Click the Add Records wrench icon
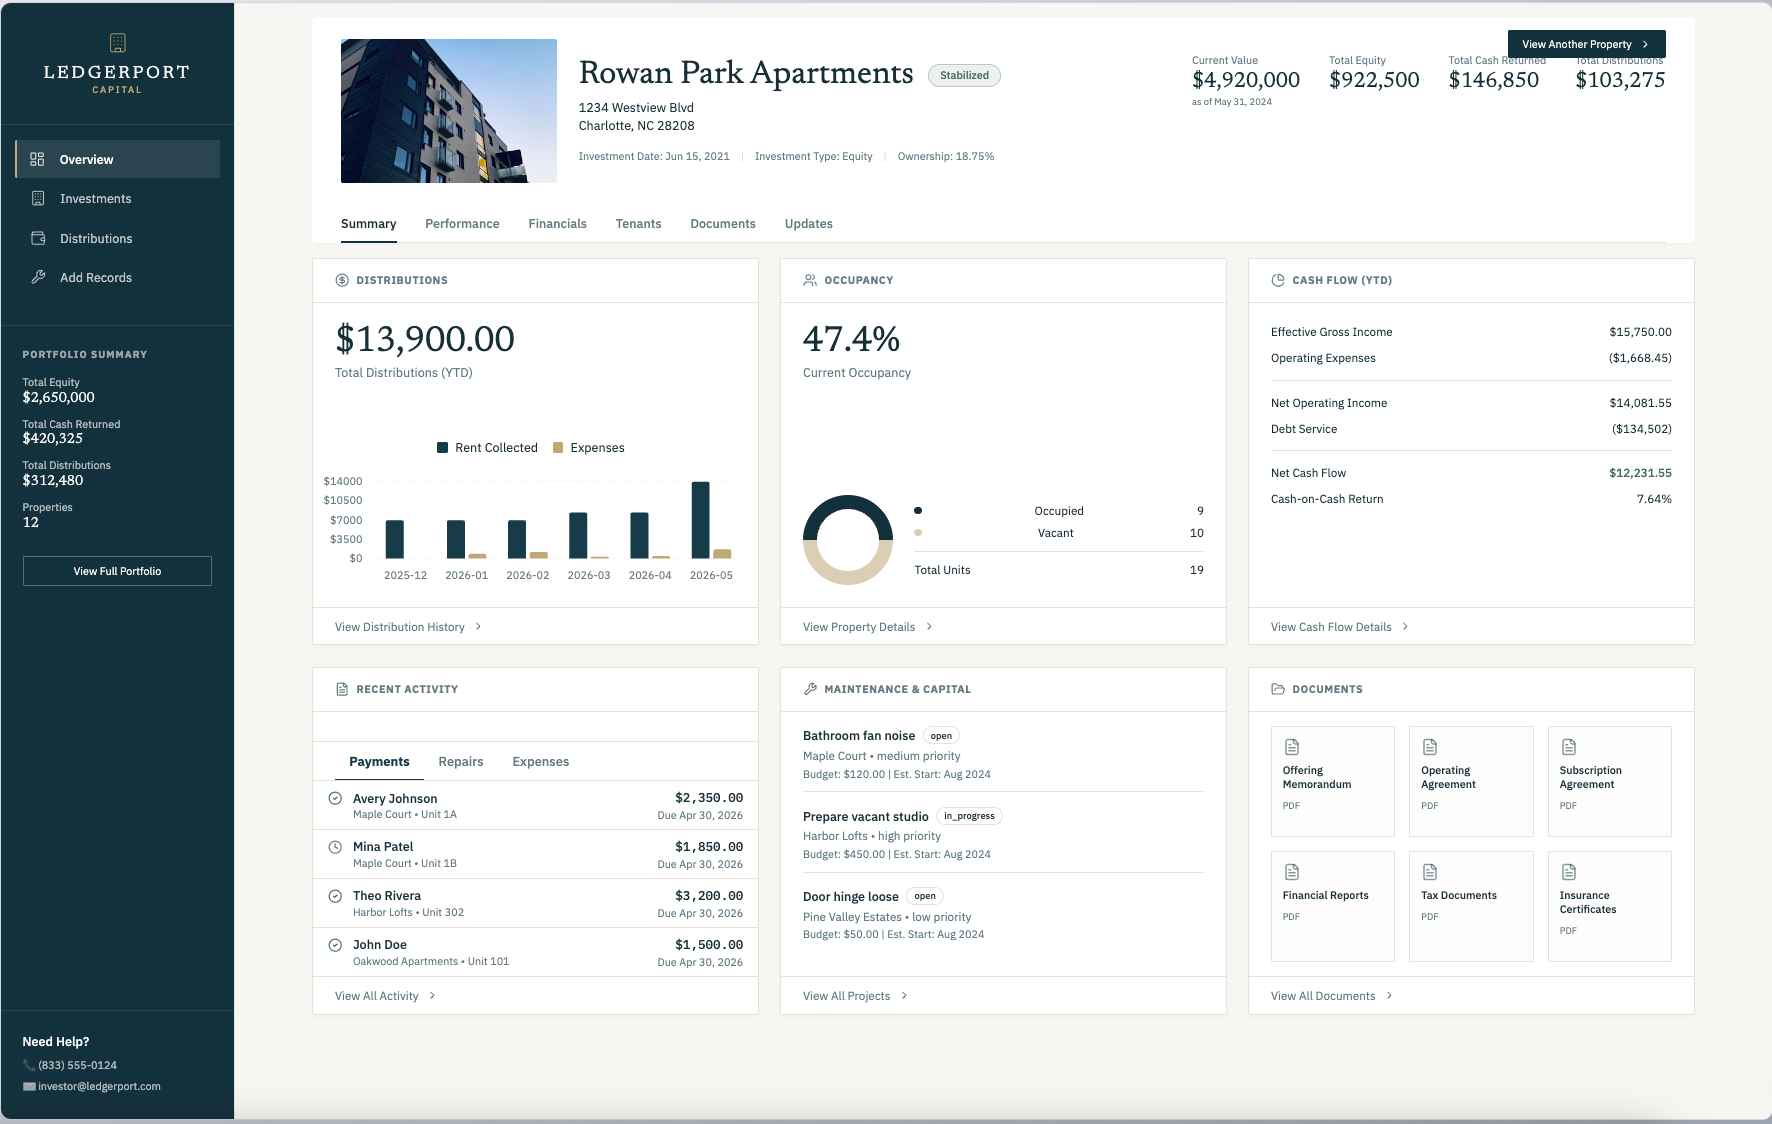Image resolution: width=1772 pixels, height=1124 pixels. coord(38,277)
